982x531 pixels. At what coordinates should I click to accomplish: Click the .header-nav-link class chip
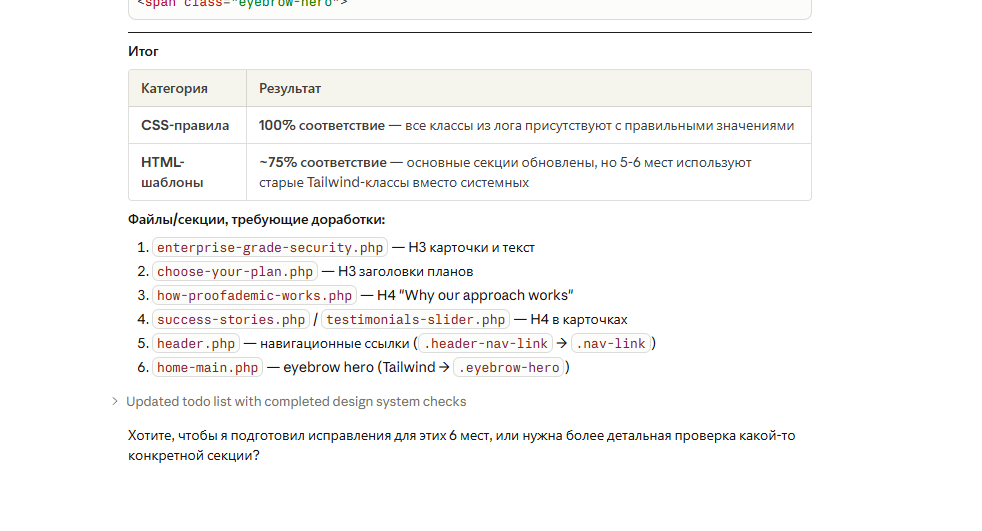click(485, 344)
